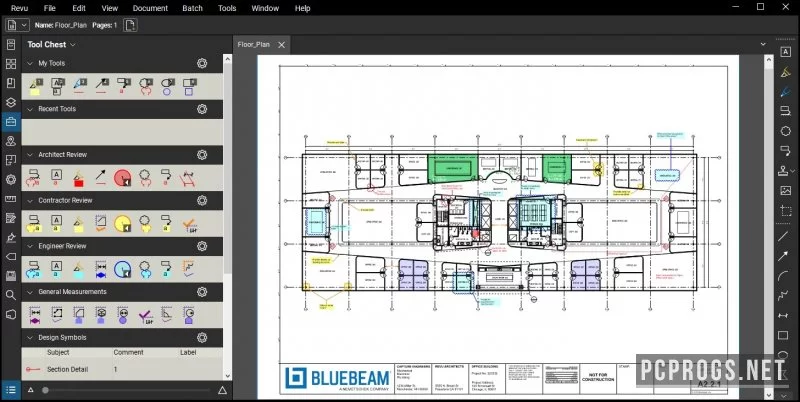Select Architect Review red filled circle tool
Image resolution: width=800 pixels, height=402 pixels.
(122, 178)
